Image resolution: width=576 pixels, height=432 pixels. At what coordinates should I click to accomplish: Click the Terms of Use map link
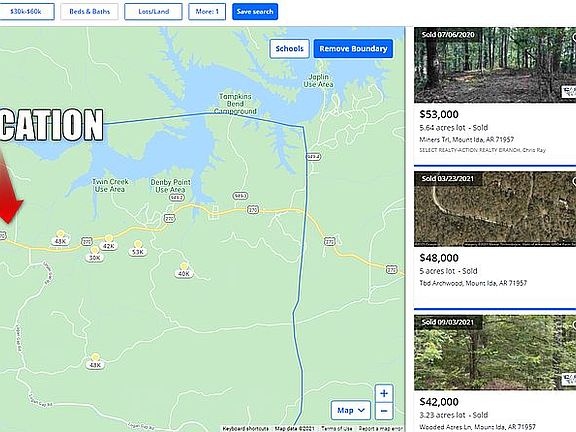(336, 428)
